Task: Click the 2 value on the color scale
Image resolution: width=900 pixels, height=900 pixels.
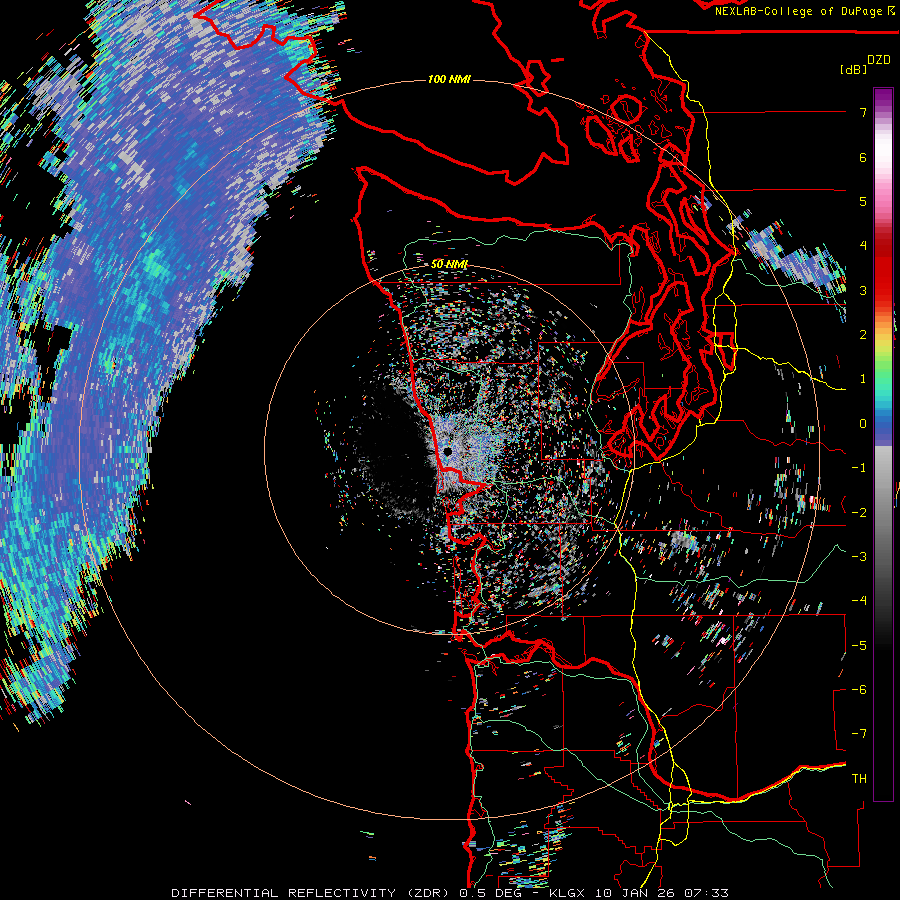Action: [863, 335]
